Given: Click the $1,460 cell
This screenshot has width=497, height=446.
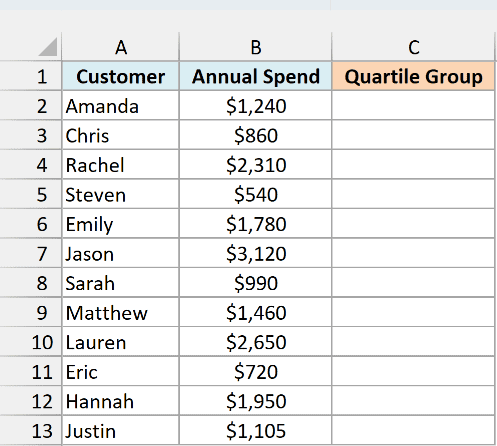Looking at the screenshot, I should (255, 312).
